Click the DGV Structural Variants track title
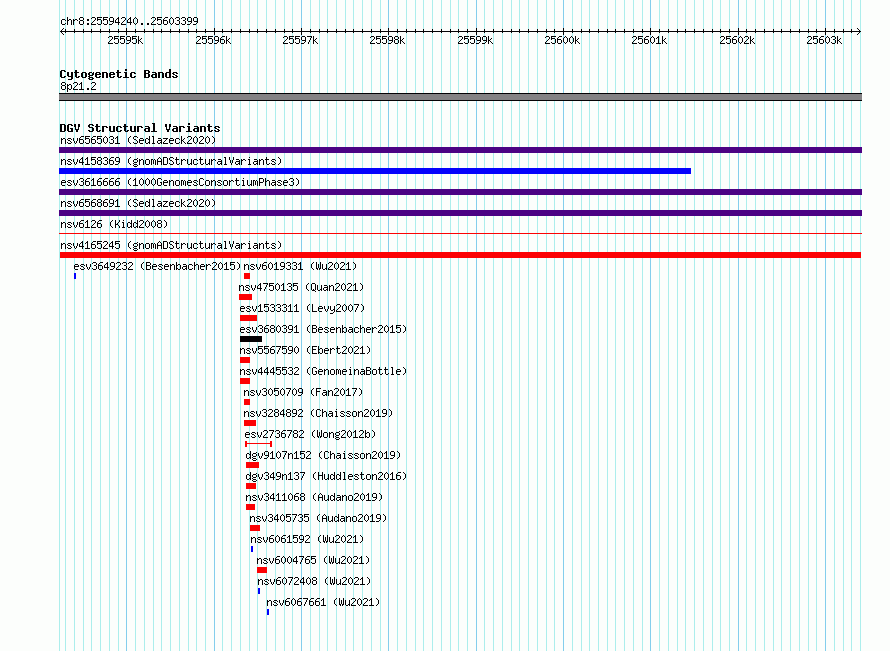The width and height of the screenshot is (890, 651). click(140, 128)
